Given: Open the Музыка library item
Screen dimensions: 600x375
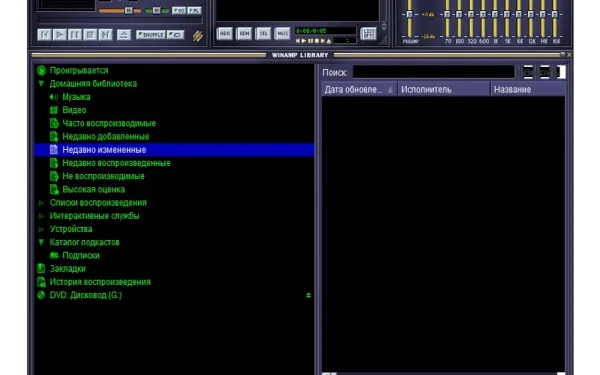Looking at the screenshot, I should (76, 97).
